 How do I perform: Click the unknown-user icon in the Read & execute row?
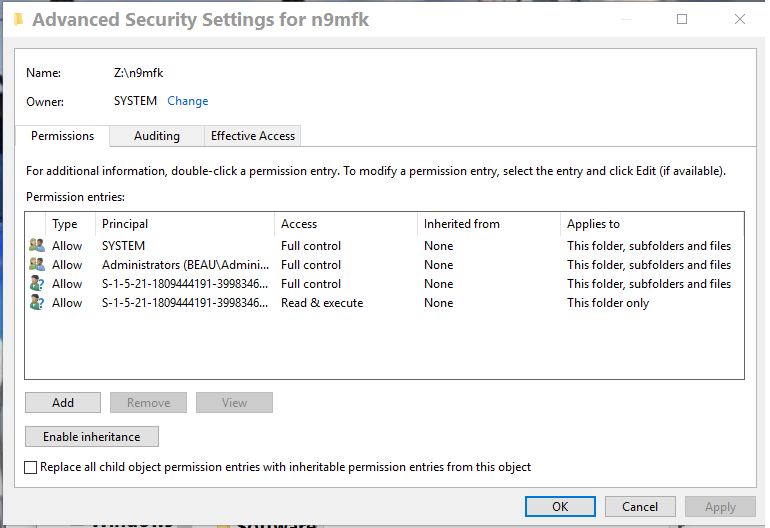pyautogui.click(x=37, y=303)
